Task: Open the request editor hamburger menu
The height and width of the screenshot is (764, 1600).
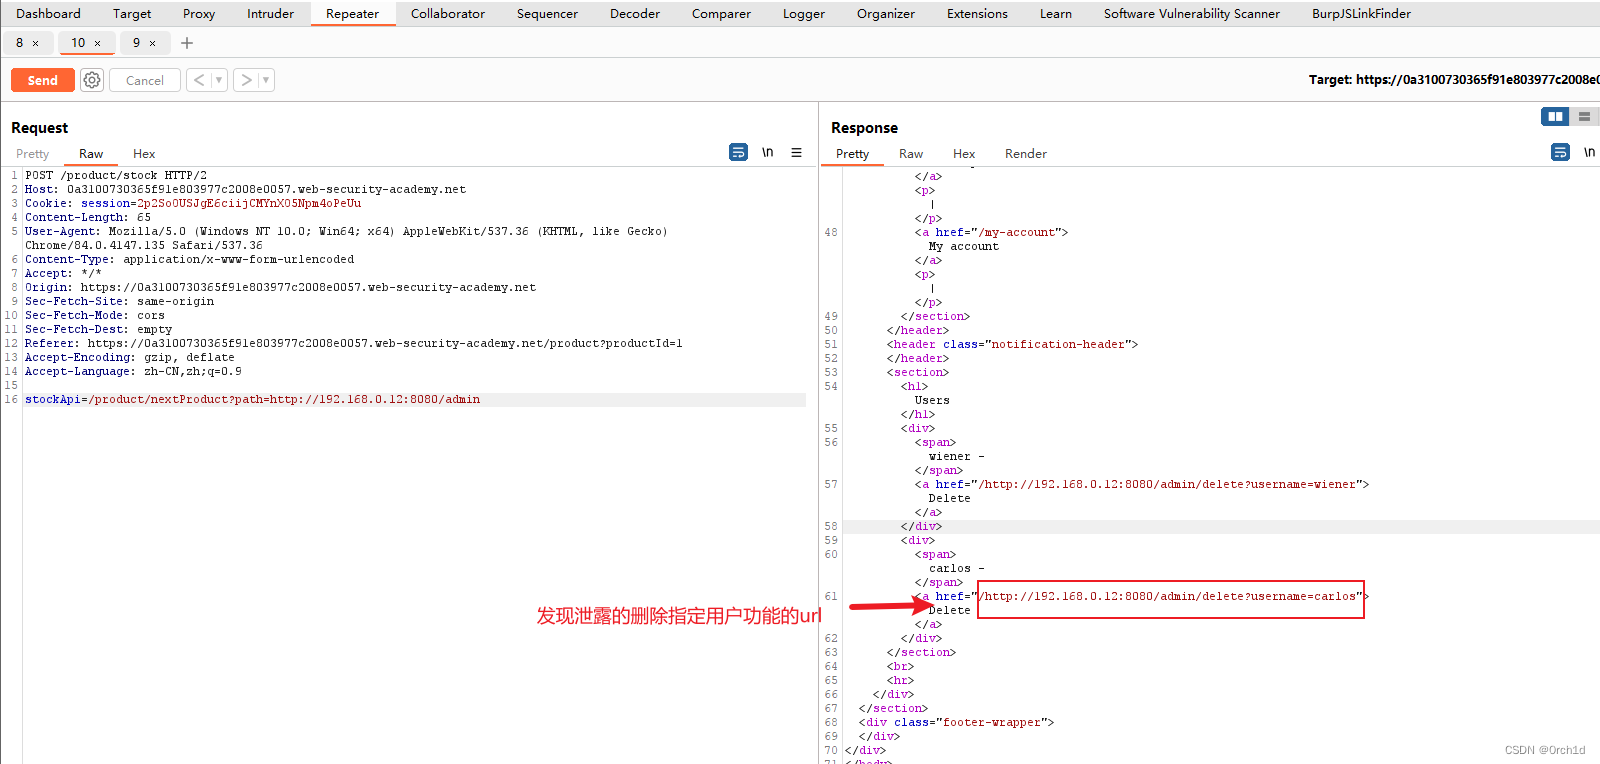Action: coord(797,152)
